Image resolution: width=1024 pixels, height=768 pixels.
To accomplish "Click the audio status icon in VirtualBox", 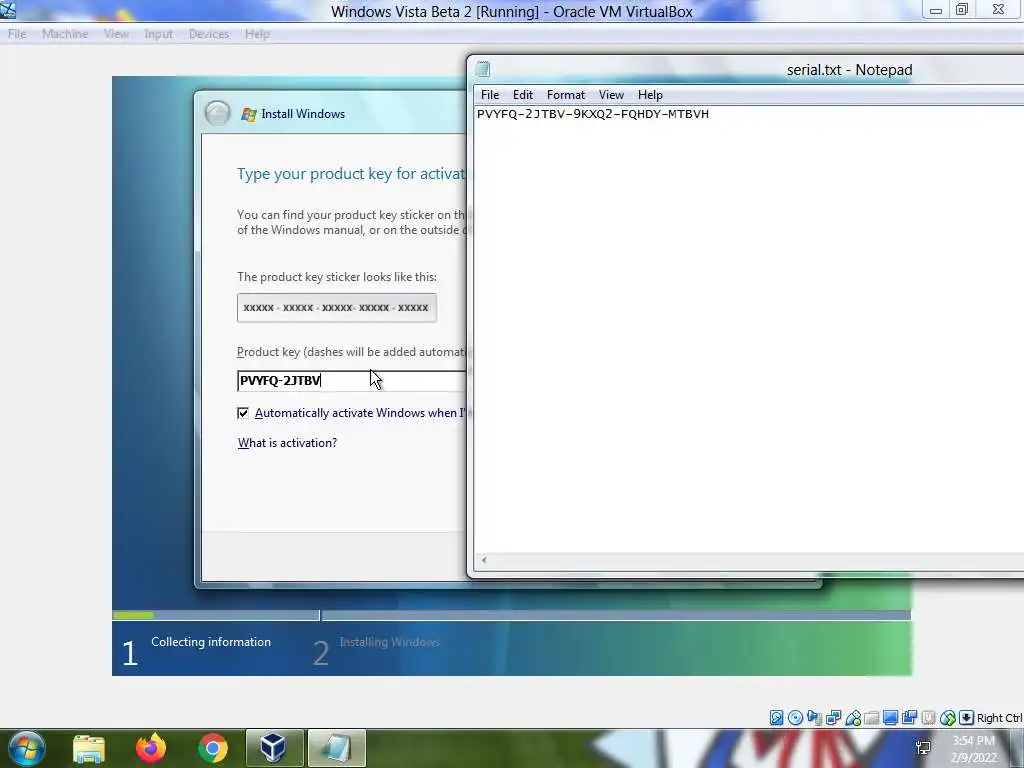I will coord(814,718).
